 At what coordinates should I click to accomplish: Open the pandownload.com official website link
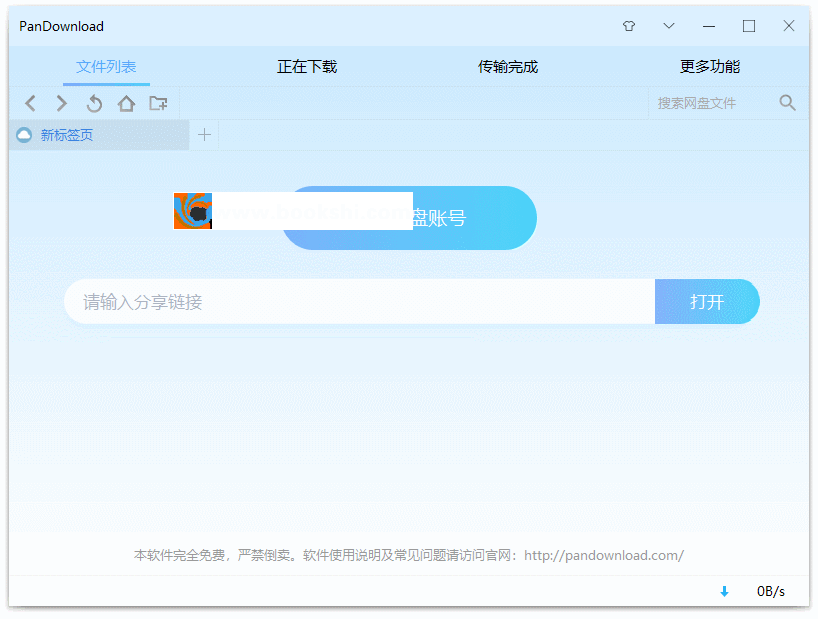point(604,555)
